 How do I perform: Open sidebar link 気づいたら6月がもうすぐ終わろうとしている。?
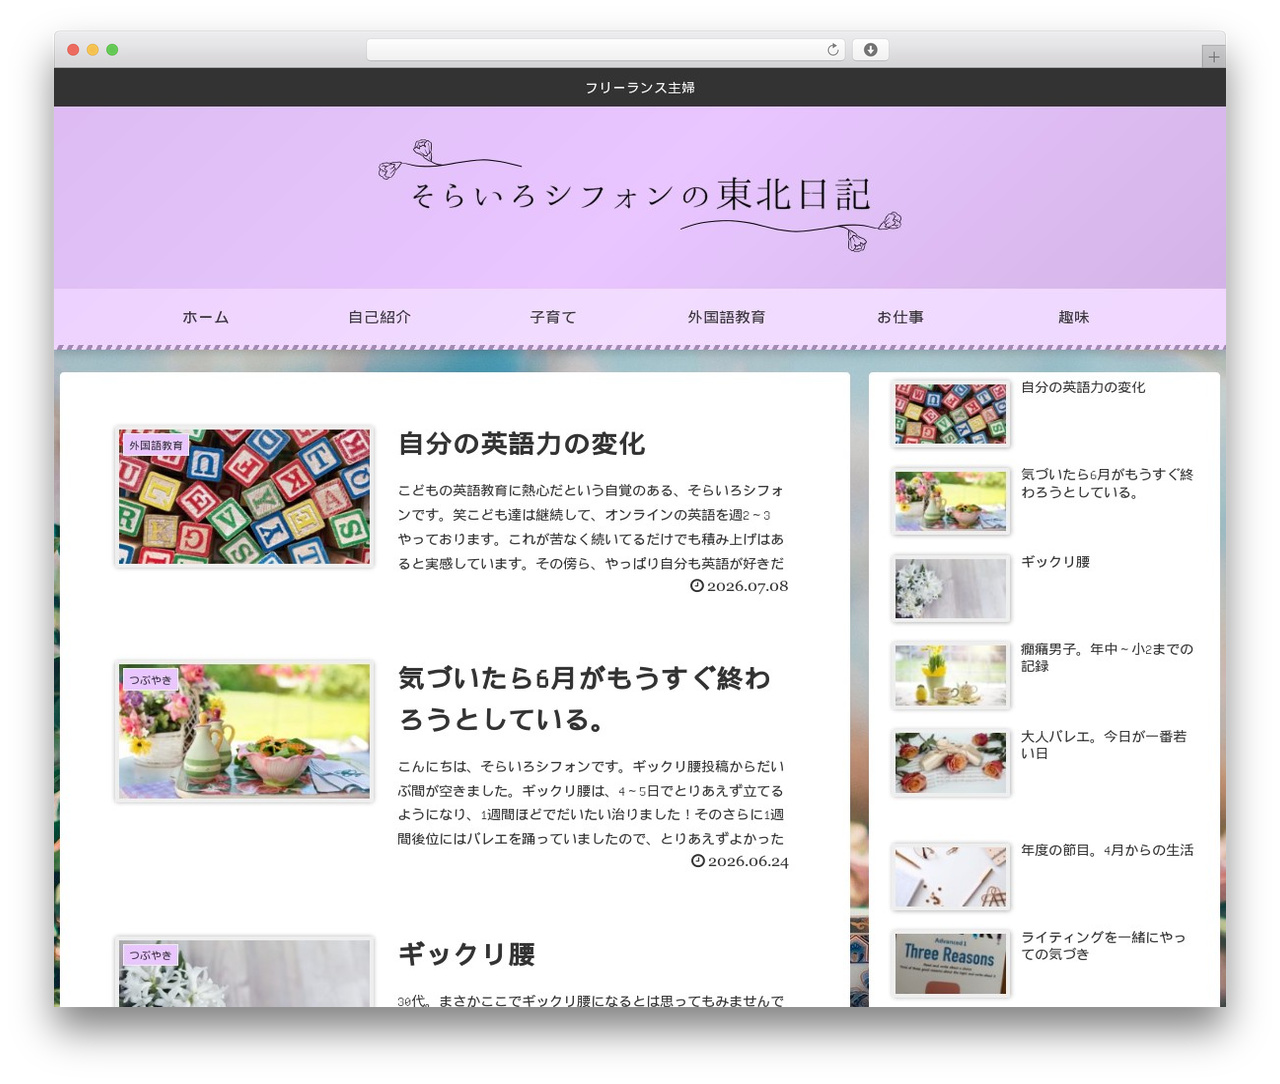tap(1107, 483)
